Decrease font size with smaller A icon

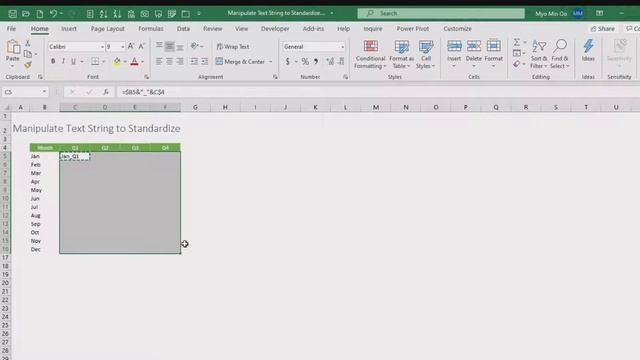tap(141, 47)
